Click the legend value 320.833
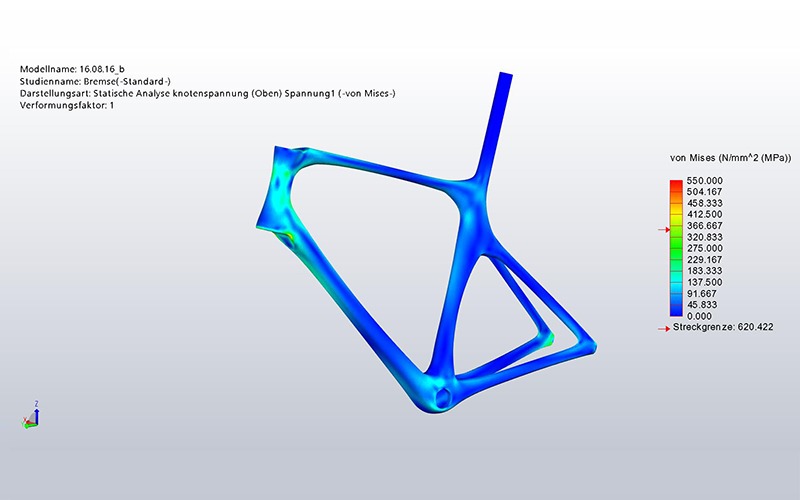Viewport: 800px width, 500px height. tap(705, 237)
